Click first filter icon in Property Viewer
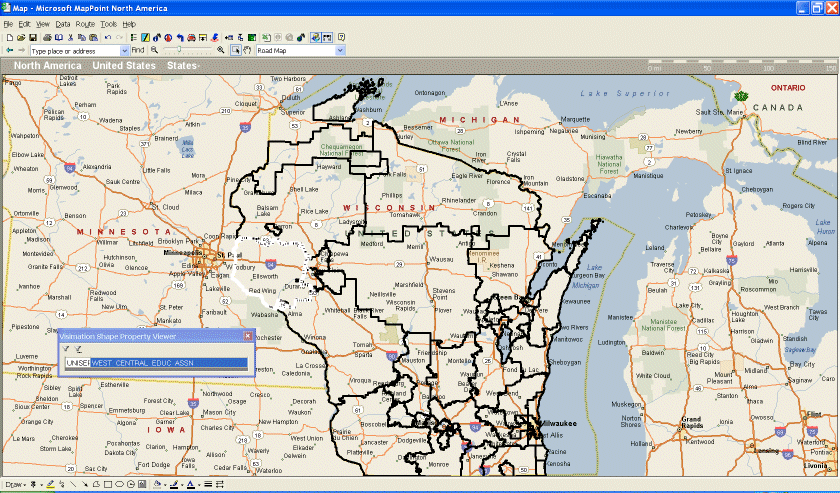This screenshot has width=840, height=493. click(x=66, y=349)
